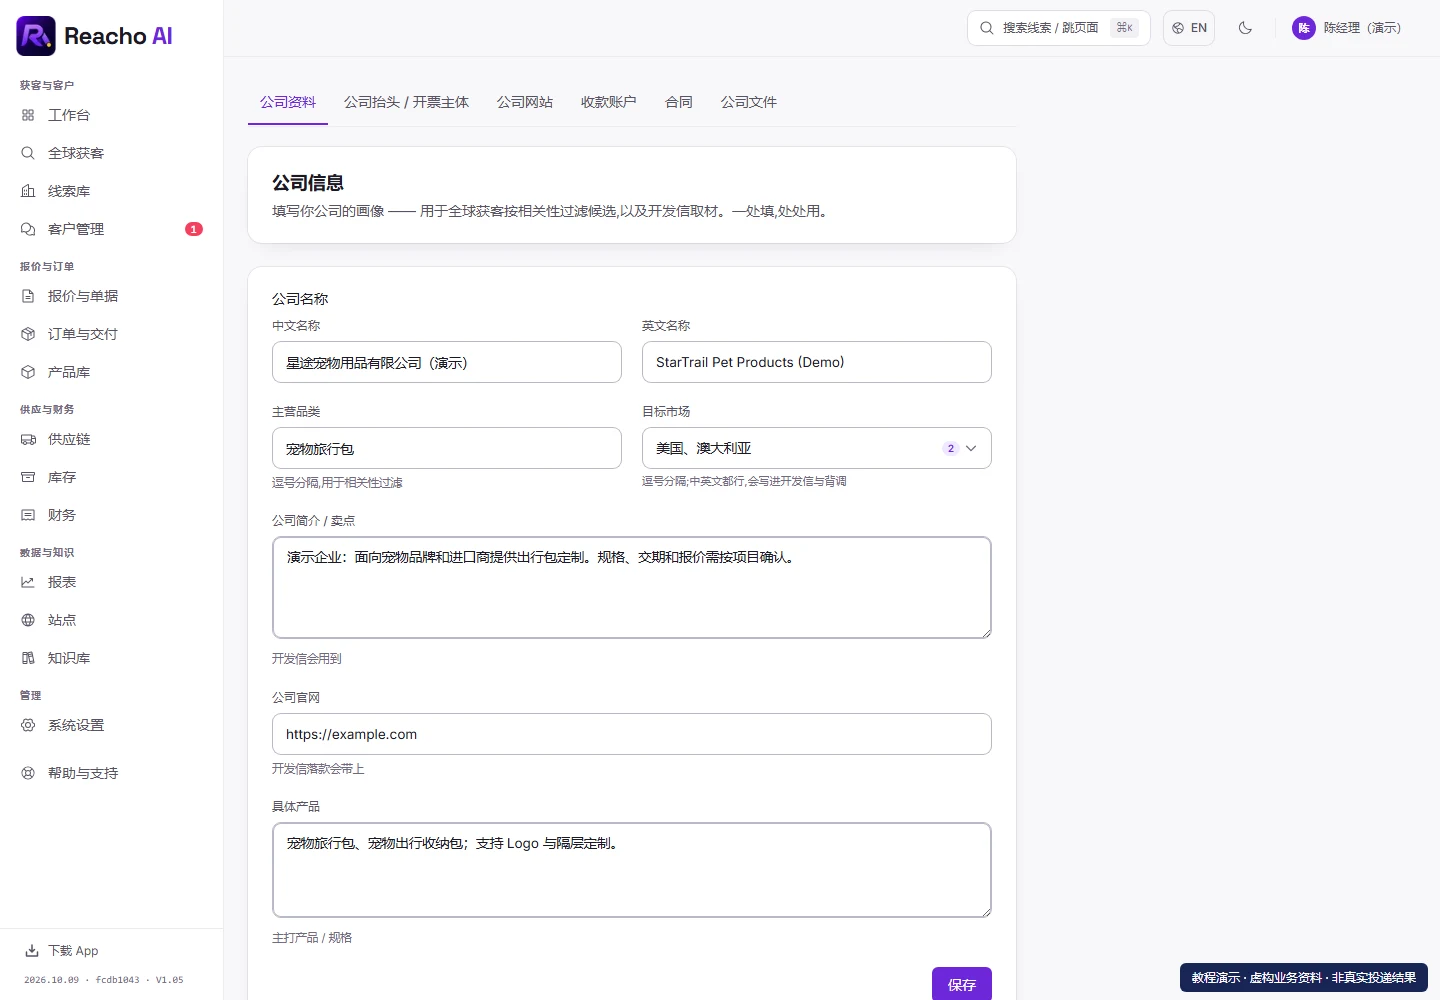Image resolution: width=1440 pixels, height=1000 pixels.
Task: Click the 报价与单据 document icon
Action: click(28, 296)
